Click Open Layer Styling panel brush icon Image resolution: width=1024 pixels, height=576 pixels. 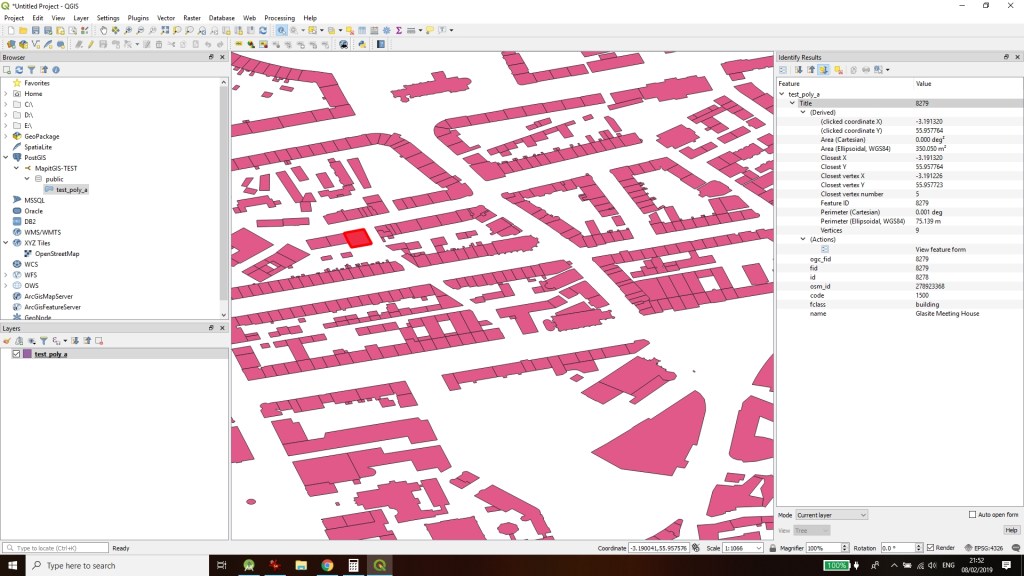point(7,341)
